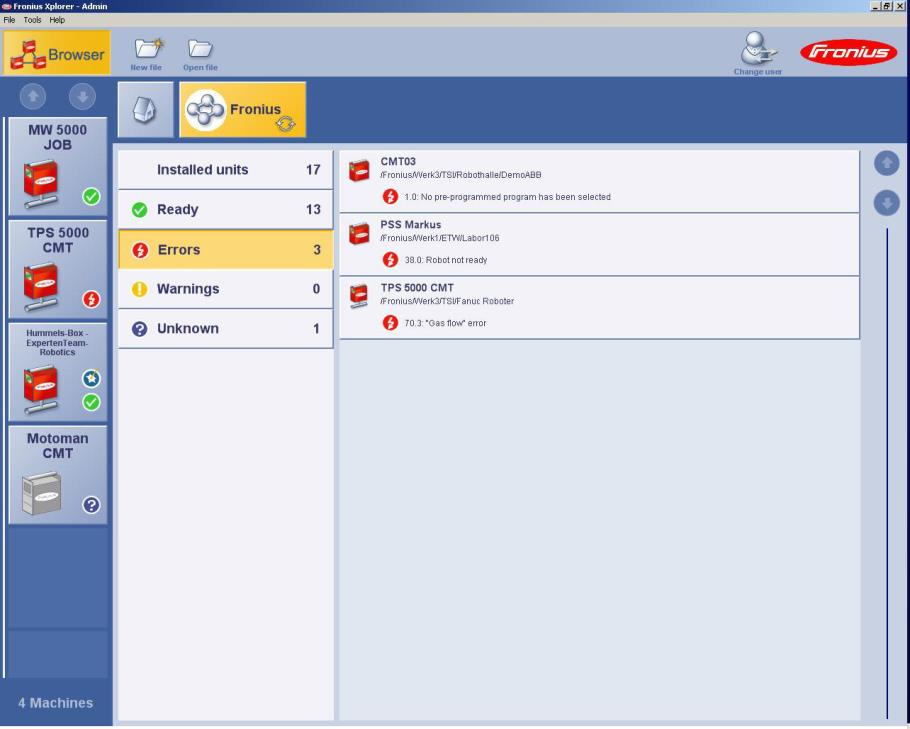Click welder icon of TPS 5000 CMT list entry
Image resolution: width=910 pixels, height=729 pixels.
point(359,297)
